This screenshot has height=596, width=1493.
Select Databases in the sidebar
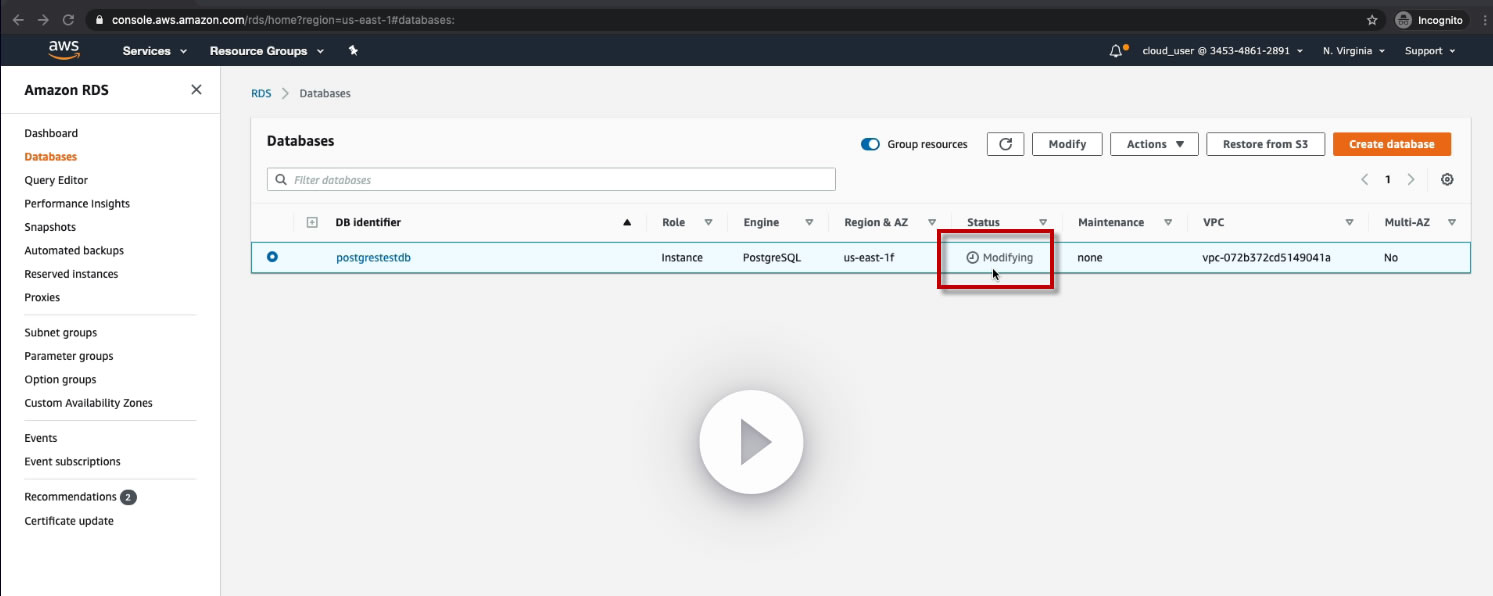51,157
